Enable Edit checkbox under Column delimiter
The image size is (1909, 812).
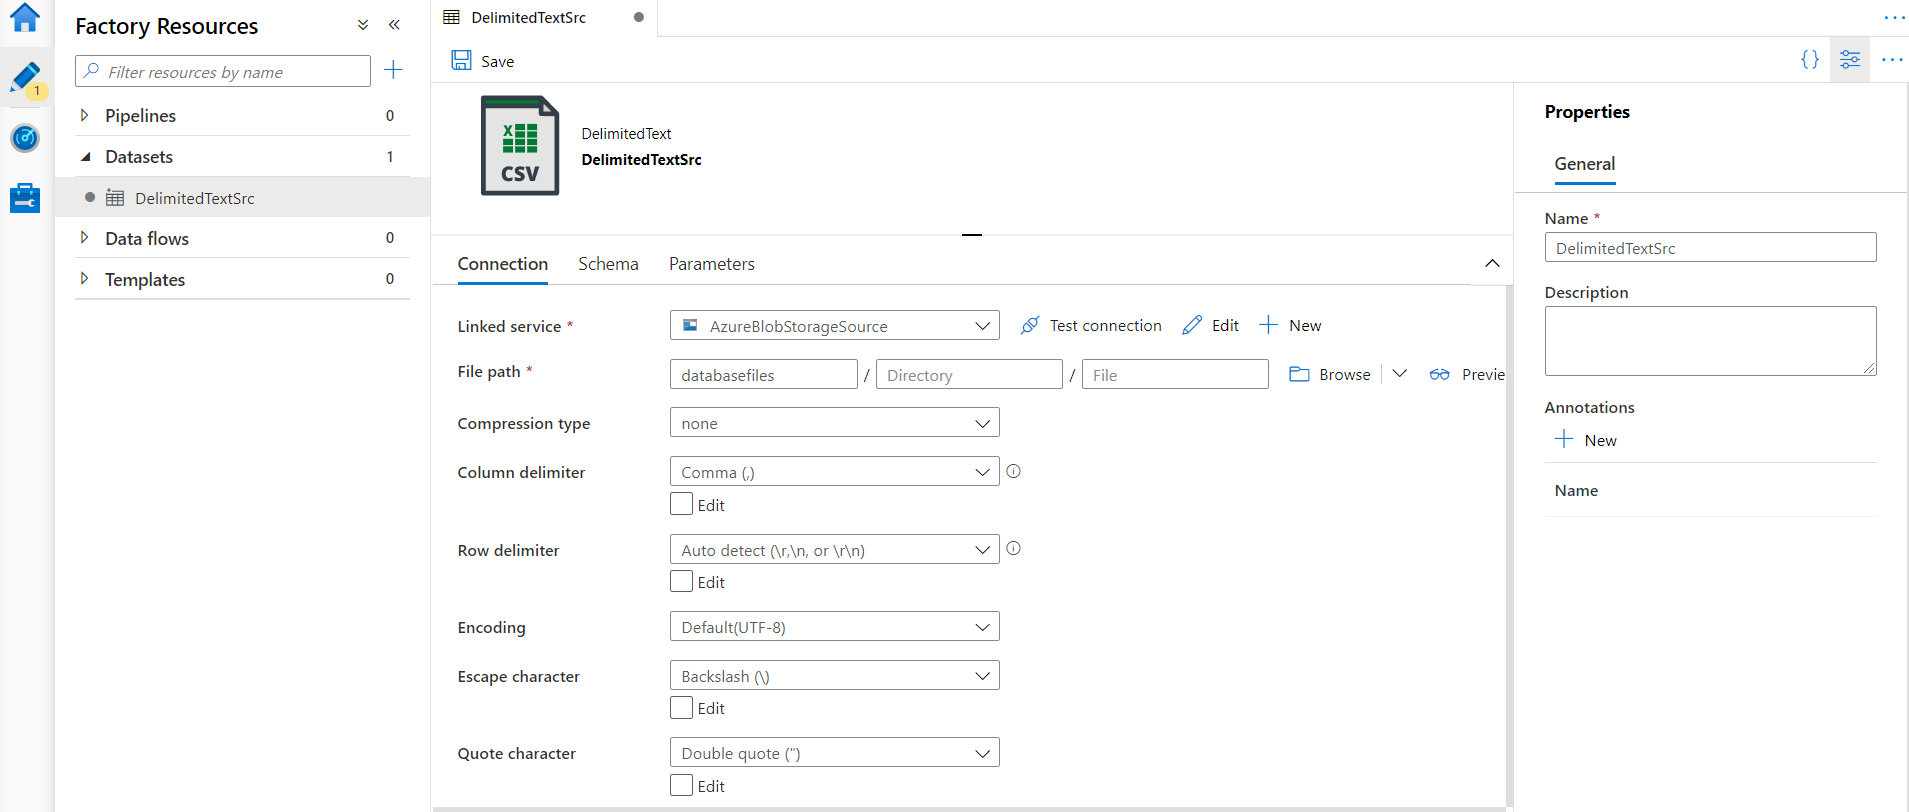[x=682, y=504]
